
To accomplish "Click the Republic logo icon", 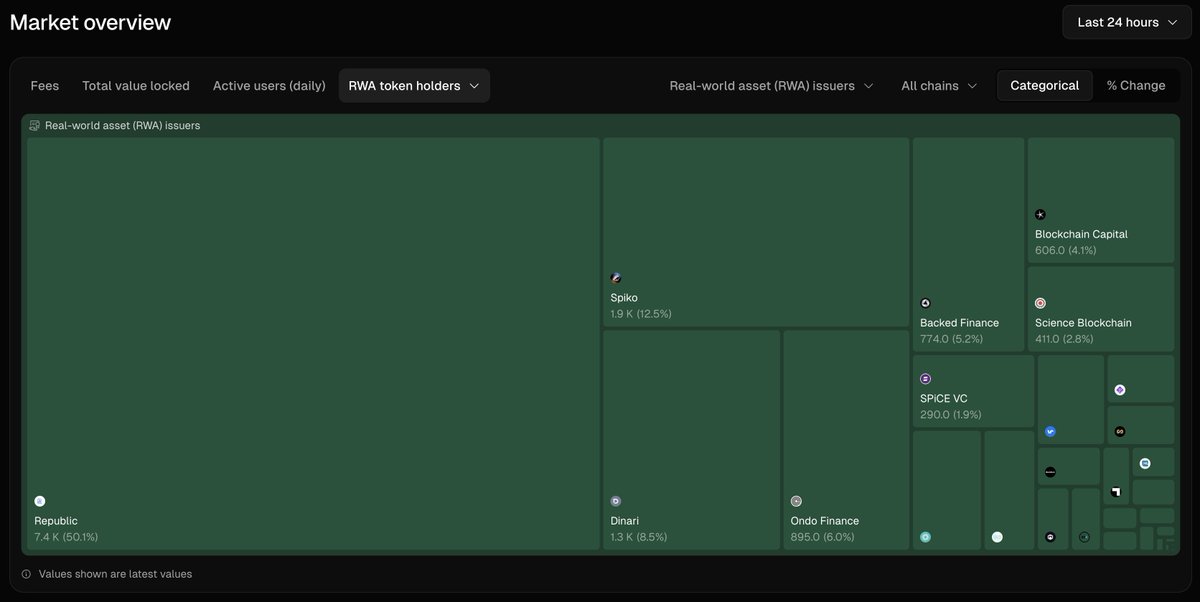I will pyautogui.click(x=40, y=501).
